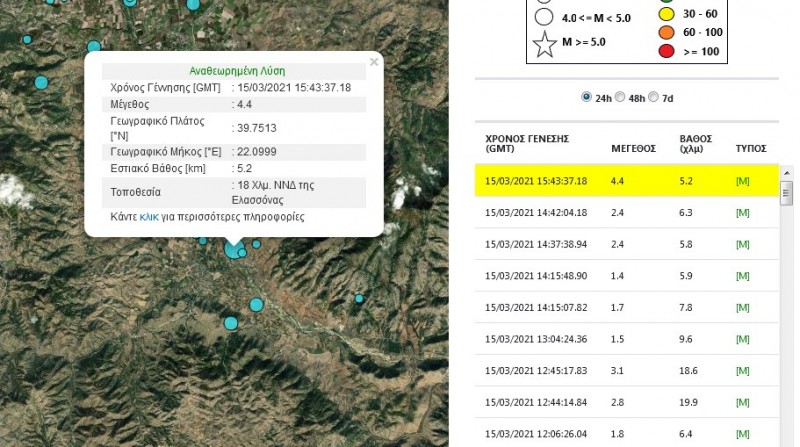Screen dimensions: 800x447
Task: Click the large 4.4 magnitude epicenter marker
Action: (x=233, y=247)
